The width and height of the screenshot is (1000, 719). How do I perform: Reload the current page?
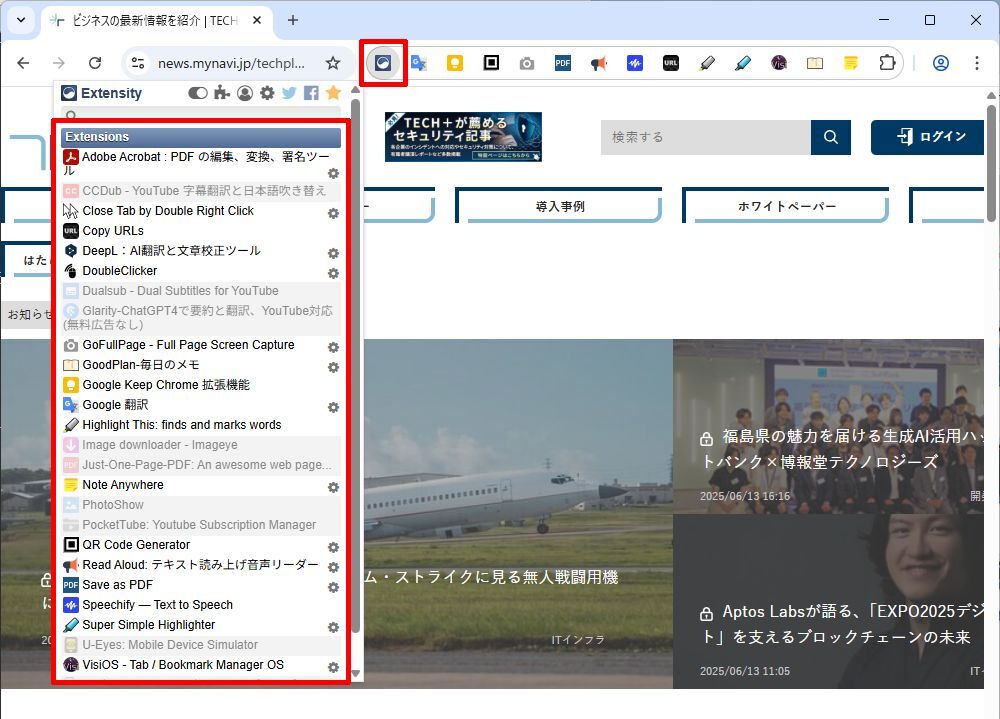[95, 63]
